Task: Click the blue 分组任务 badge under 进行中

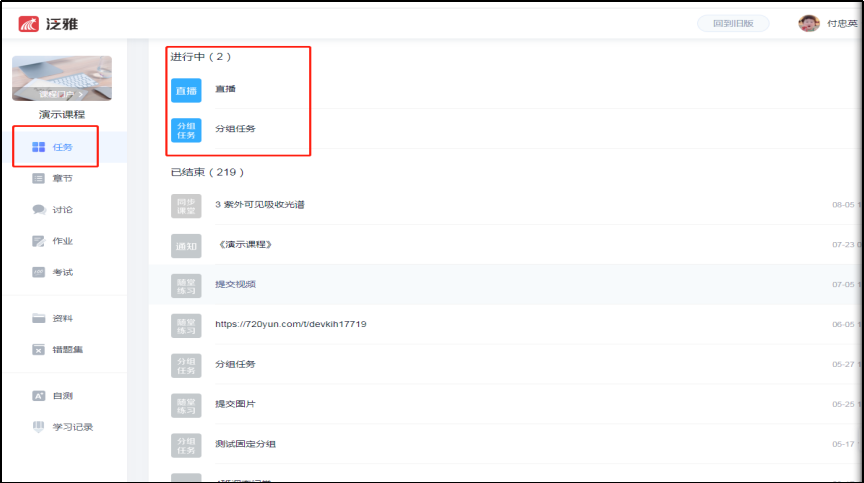Action: coord(185,130)
